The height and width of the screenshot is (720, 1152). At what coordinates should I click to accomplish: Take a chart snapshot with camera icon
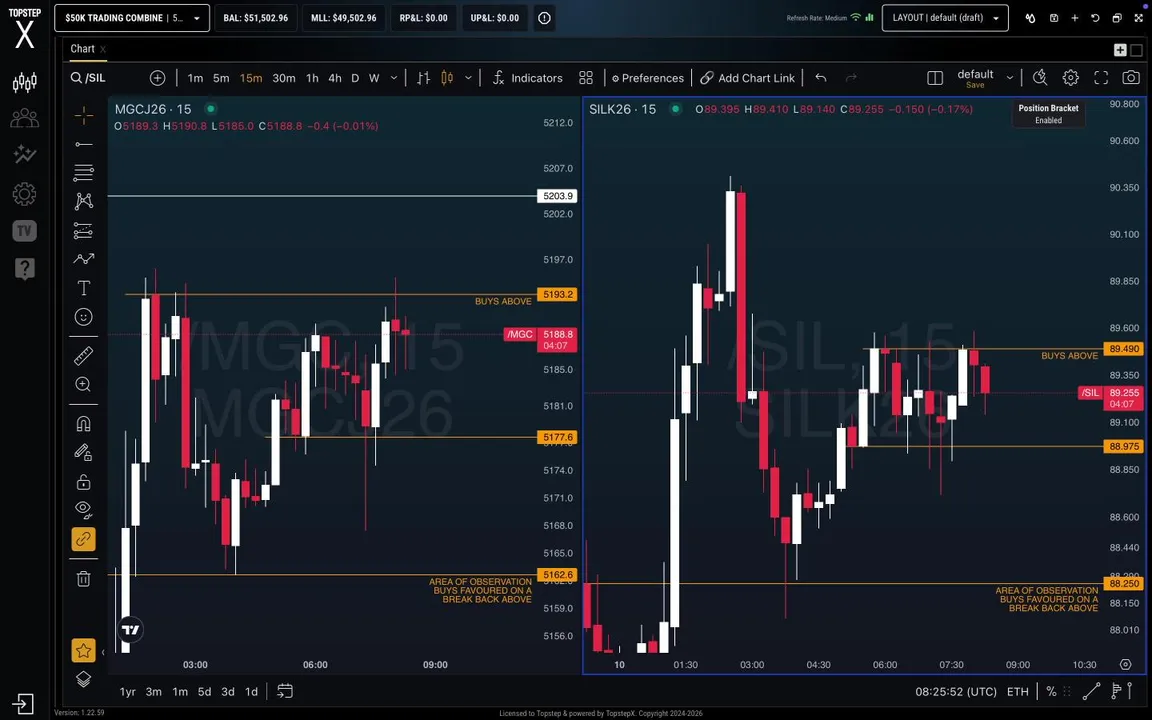tap(1131, 78)
